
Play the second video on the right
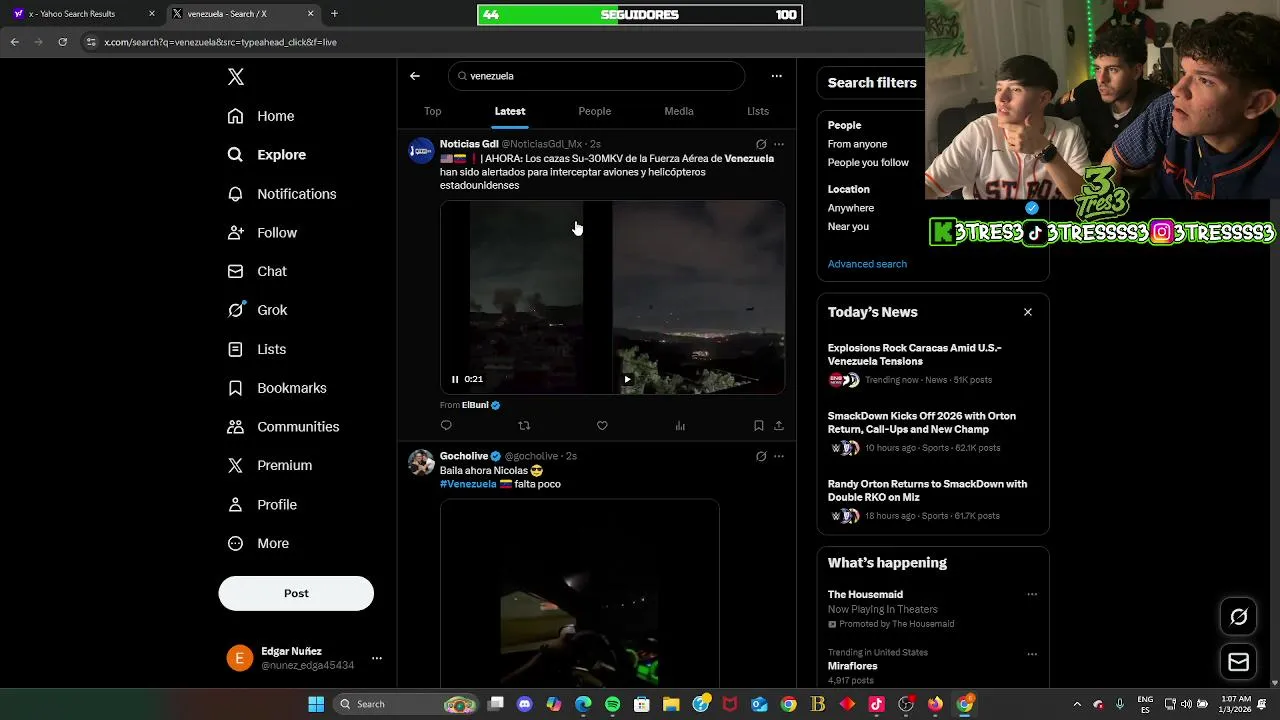pos(627,379)
